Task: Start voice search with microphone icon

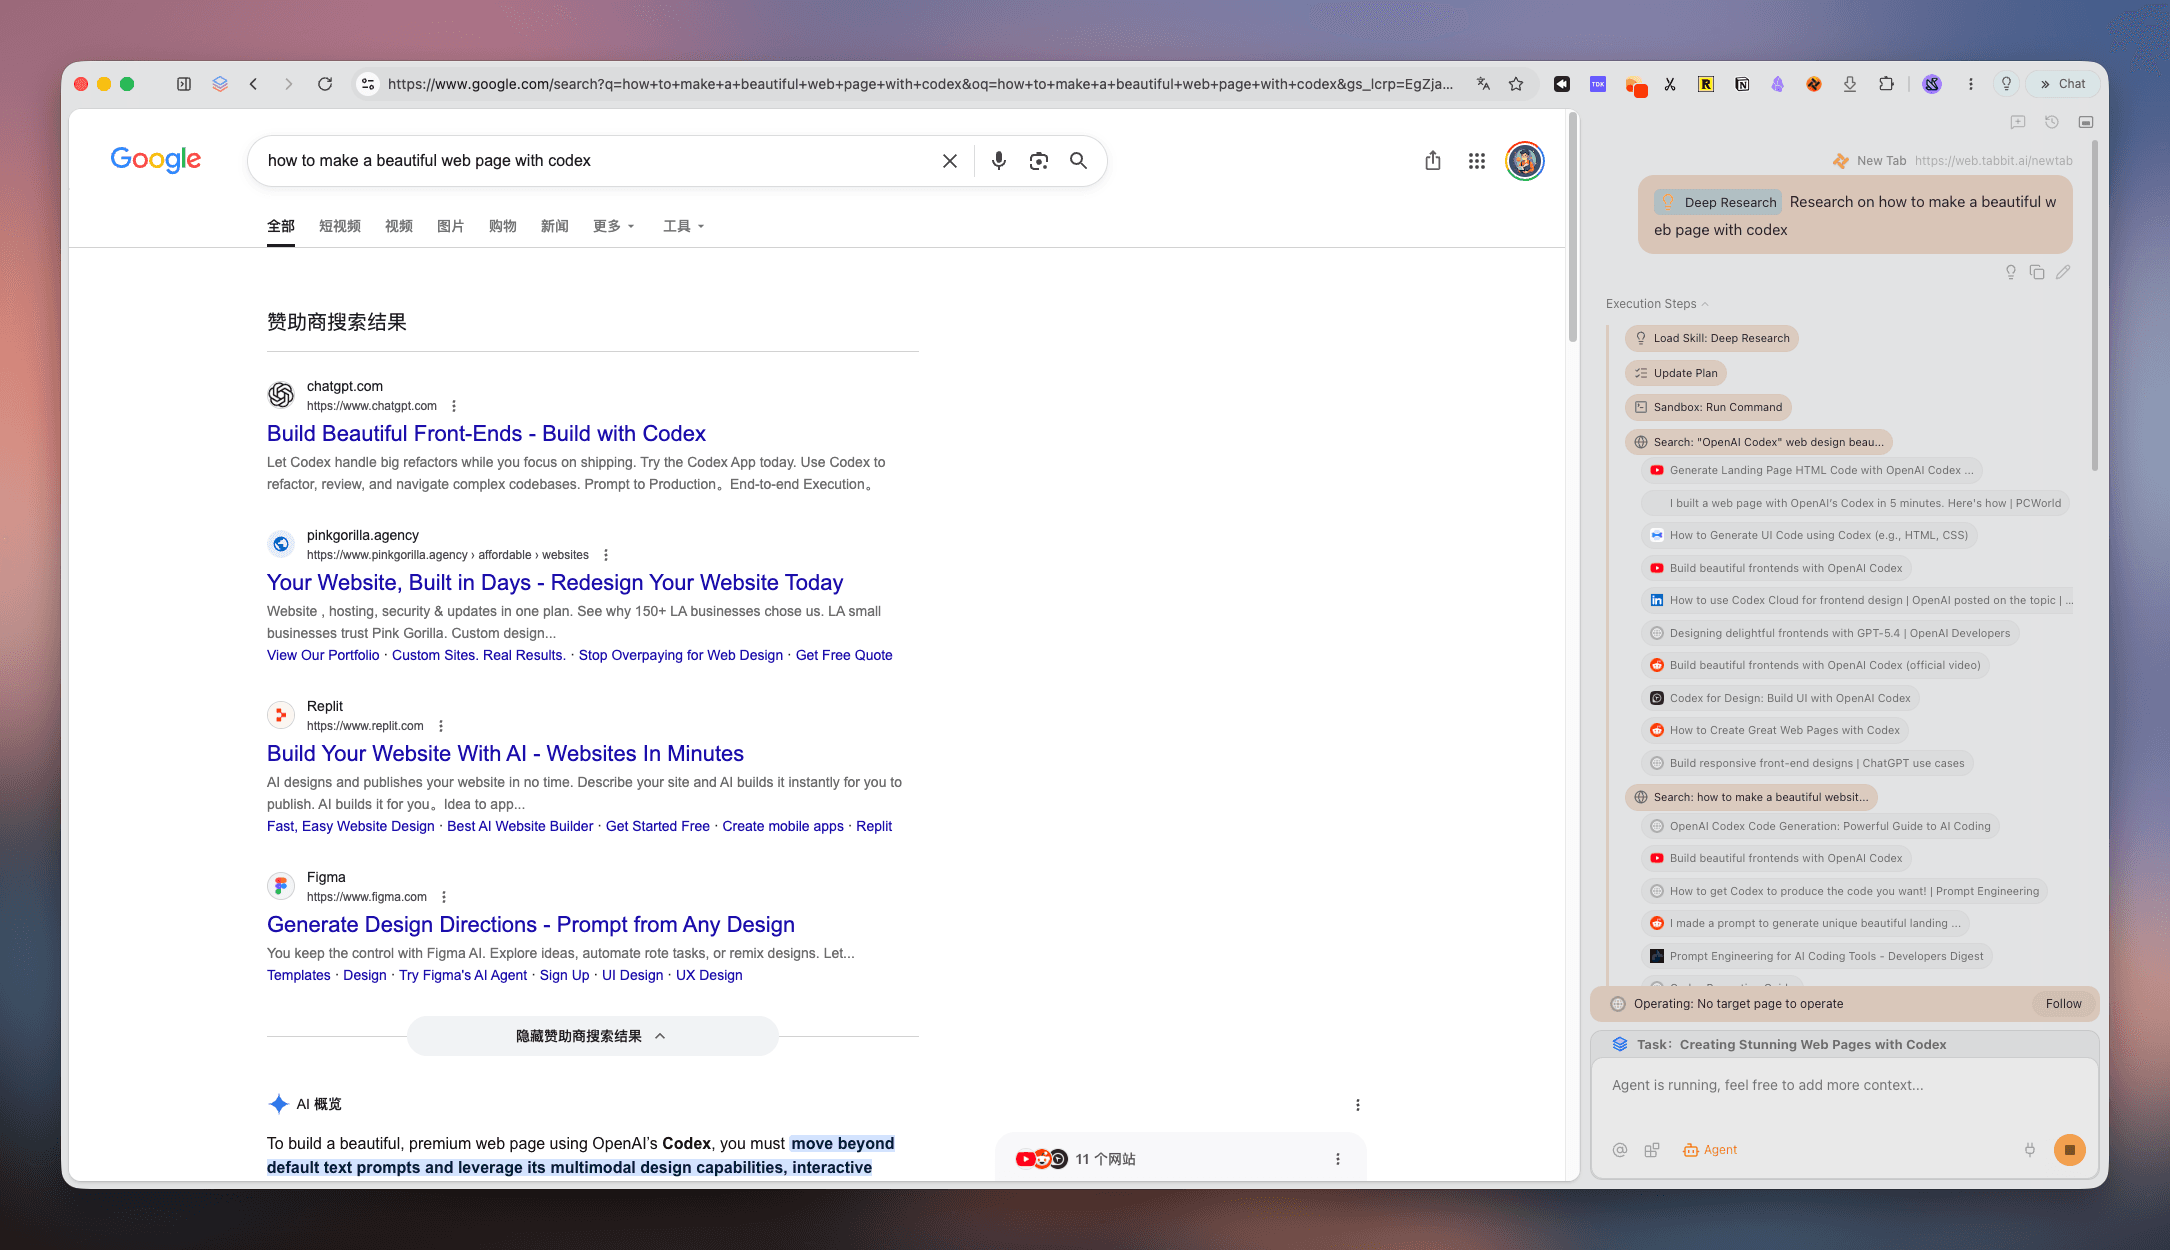Action: click(x=998, y=161)
